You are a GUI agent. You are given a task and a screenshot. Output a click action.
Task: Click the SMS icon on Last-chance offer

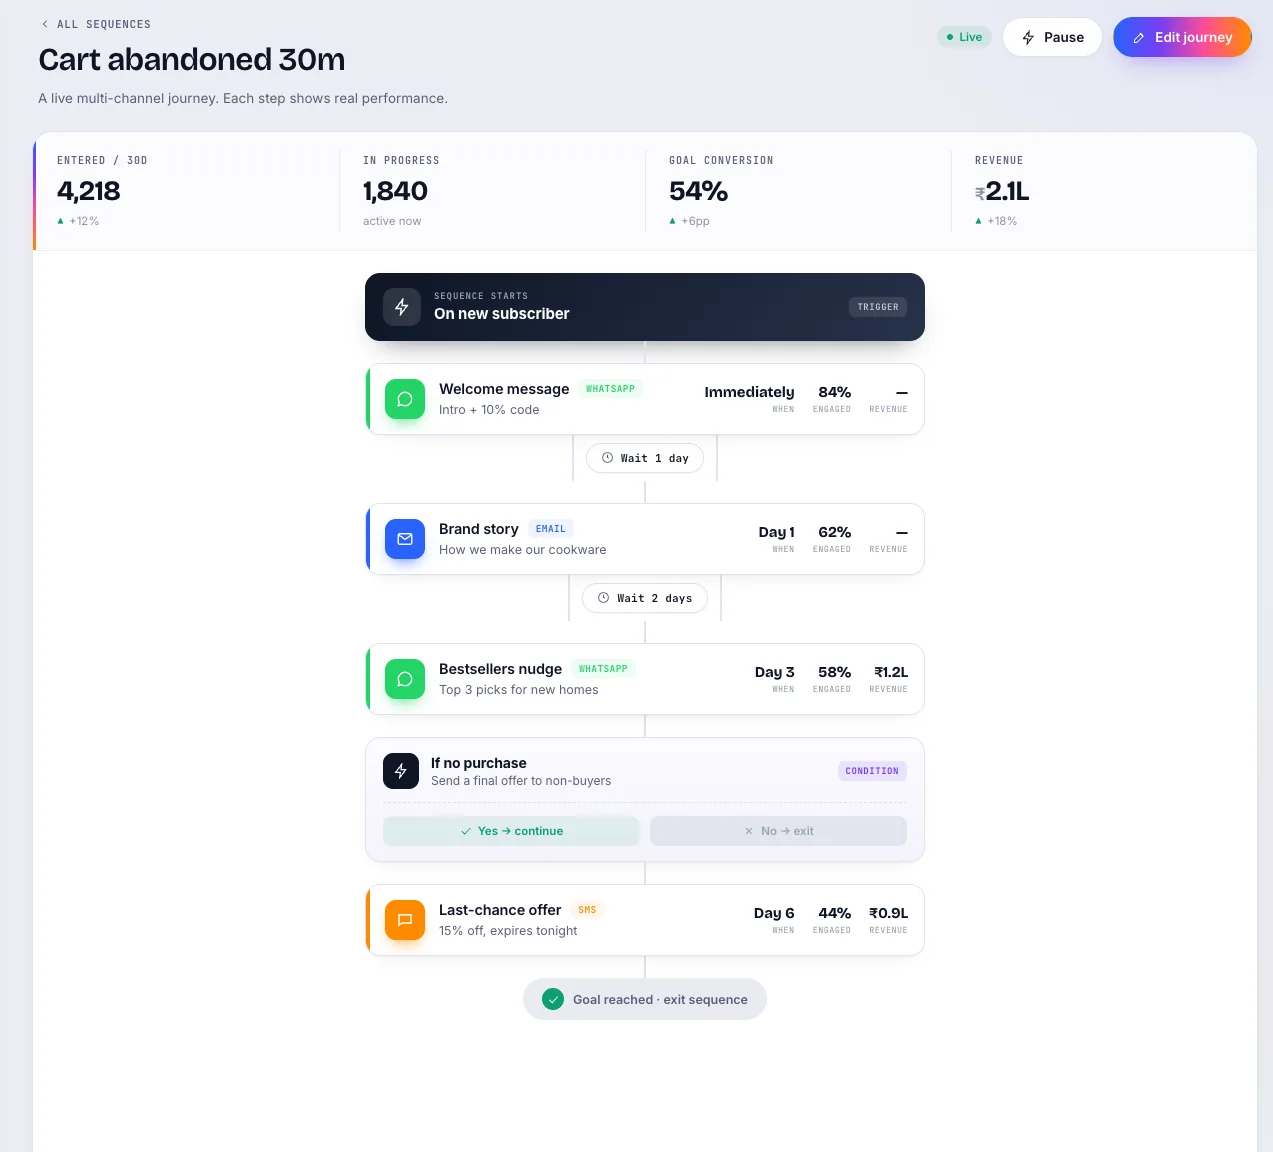[x=405, y=920]
